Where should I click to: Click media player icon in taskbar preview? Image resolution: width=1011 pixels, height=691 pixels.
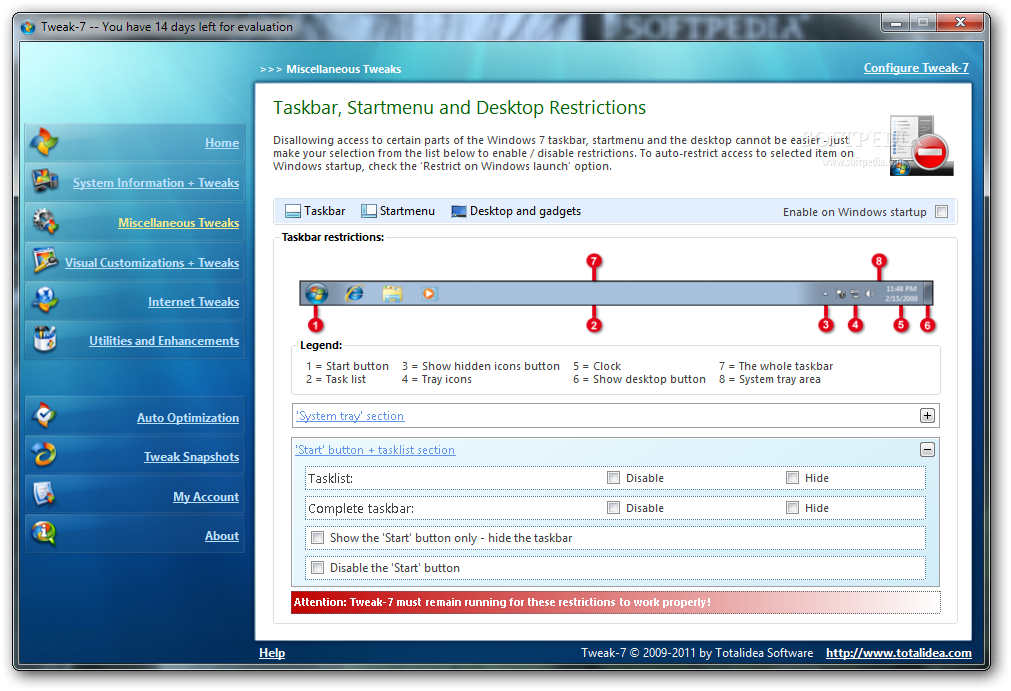pos(429,294)
